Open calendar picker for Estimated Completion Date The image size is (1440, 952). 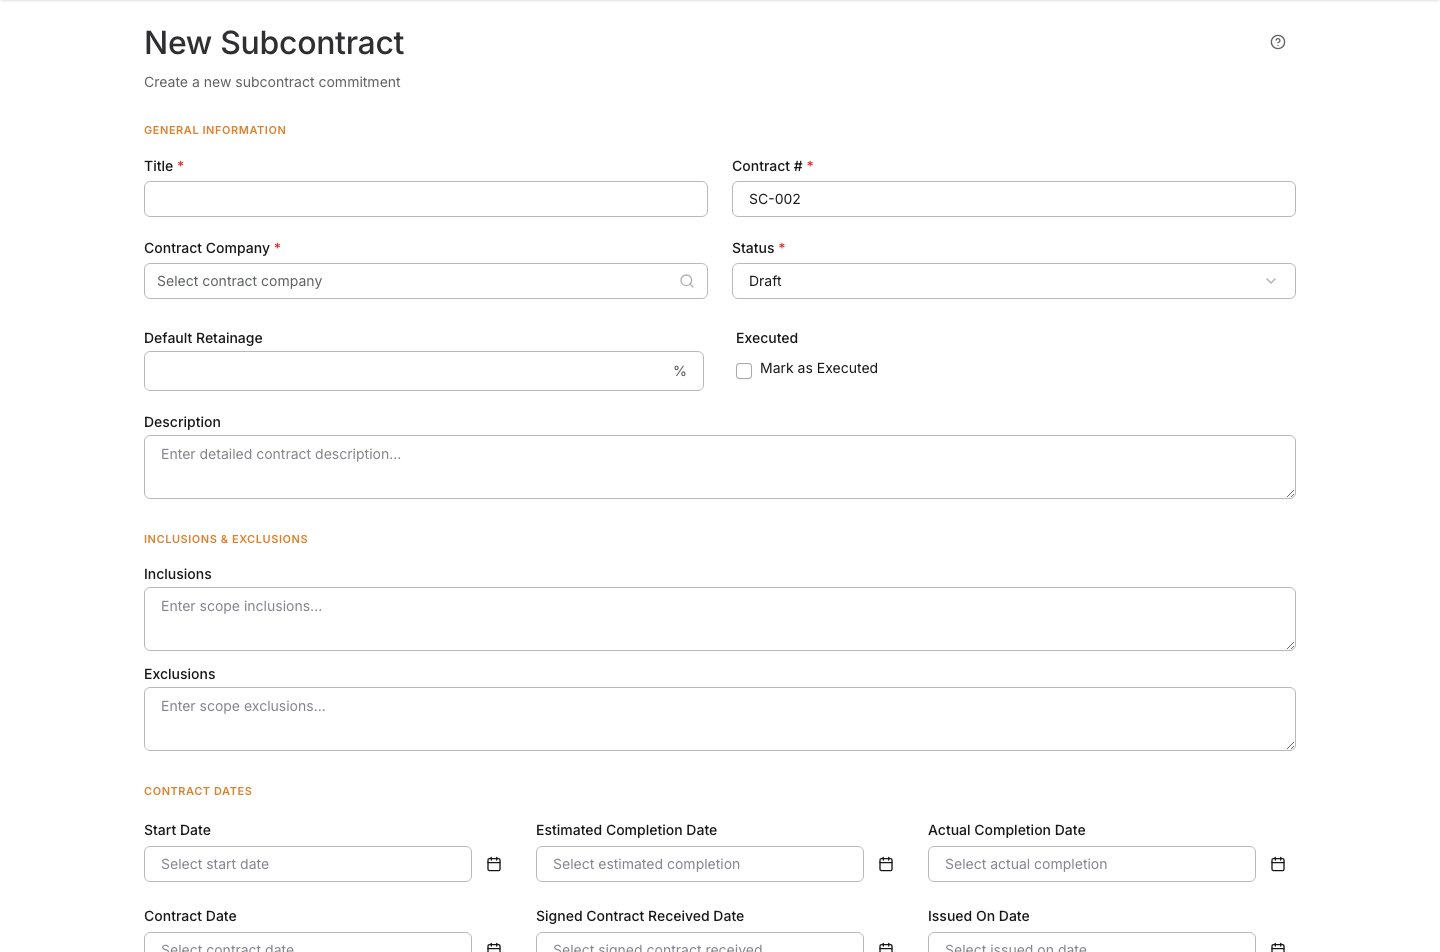pos(886,864)
